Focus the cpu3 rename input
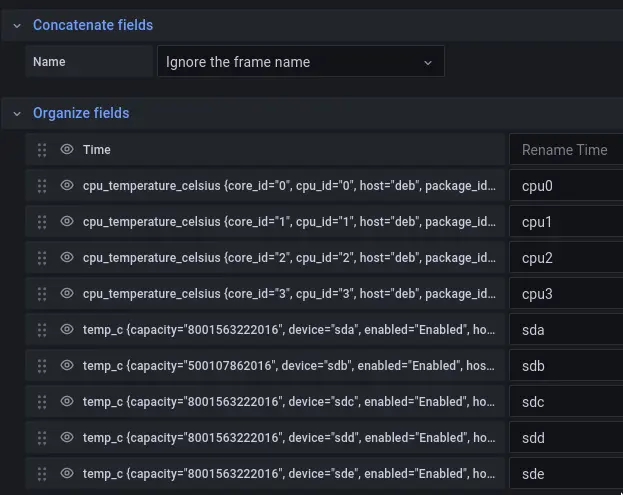 [x=566, y=294]
